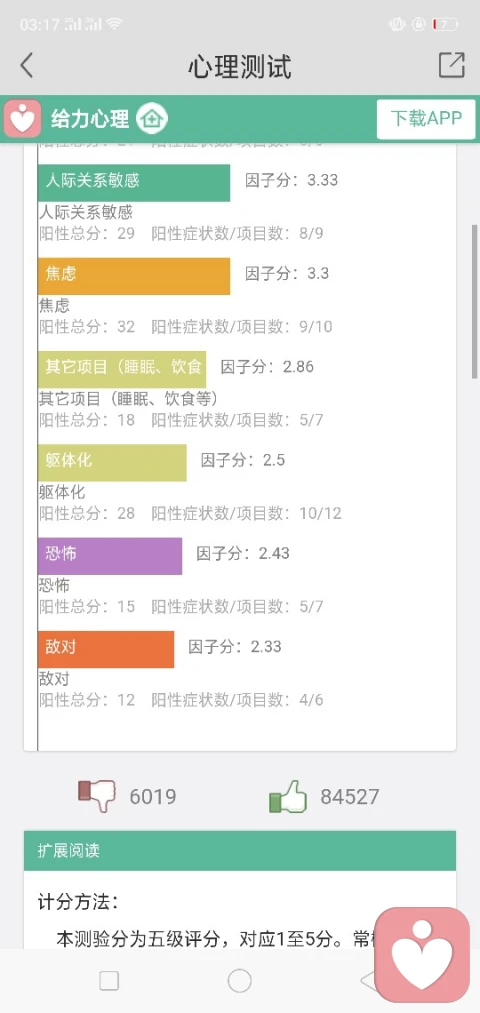Click the green thumbs-up like icon
Viewport: 480px width, 1013px height.
coord(288,796)
